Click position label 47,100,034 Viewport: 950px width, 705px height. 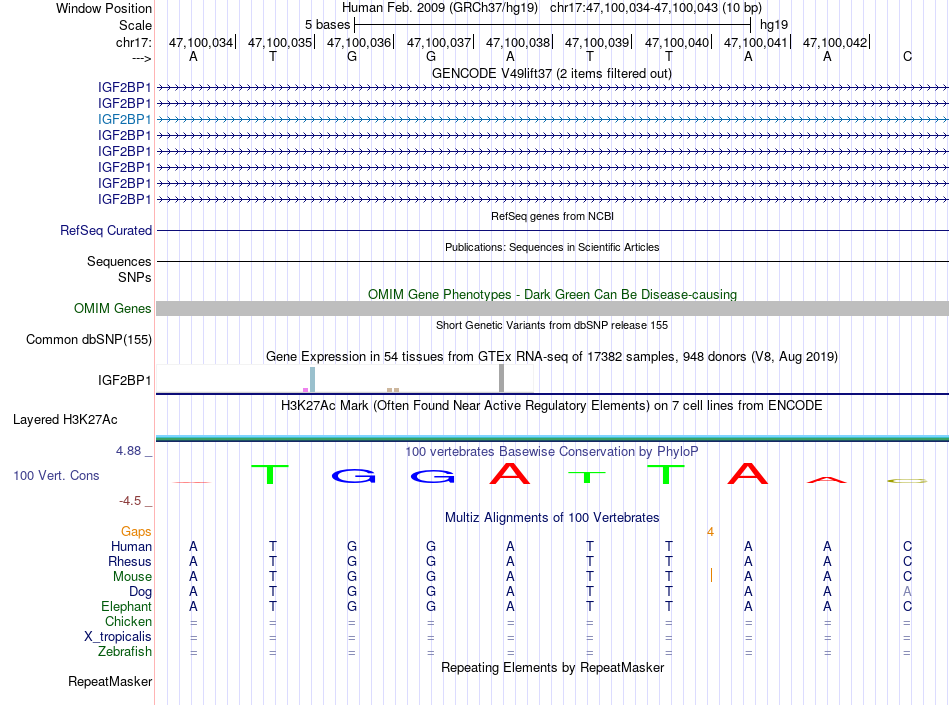(x=201, y=42)
